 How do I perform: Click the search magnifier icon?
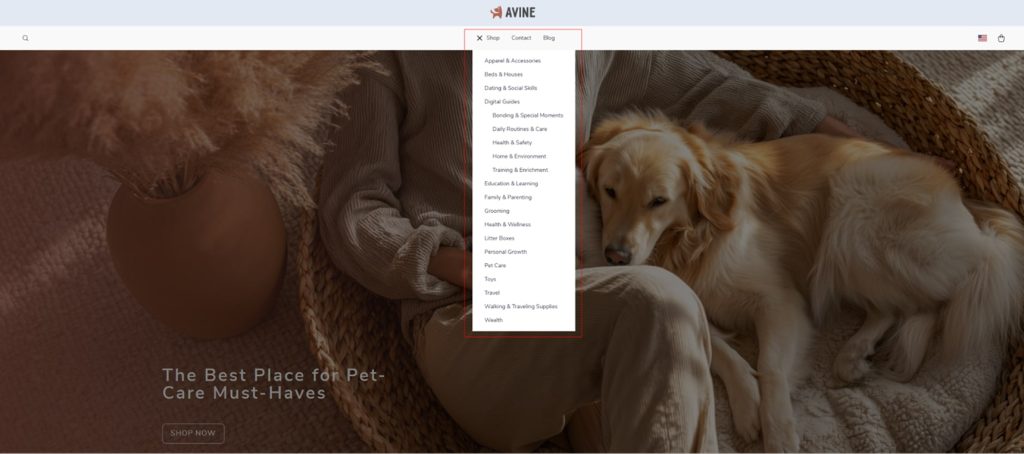tap(26, 38)
